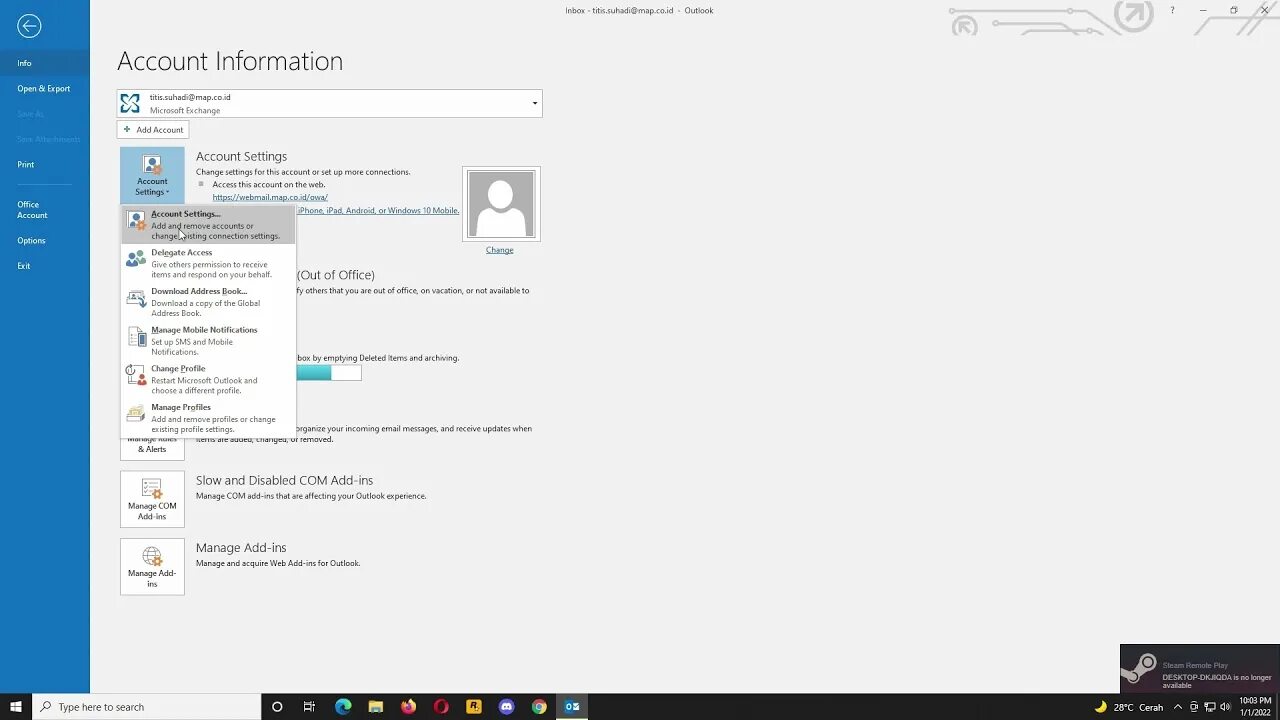1280x720 pixels.
Task: Open Cortana circle on taskbar
Action: [277, 707]
